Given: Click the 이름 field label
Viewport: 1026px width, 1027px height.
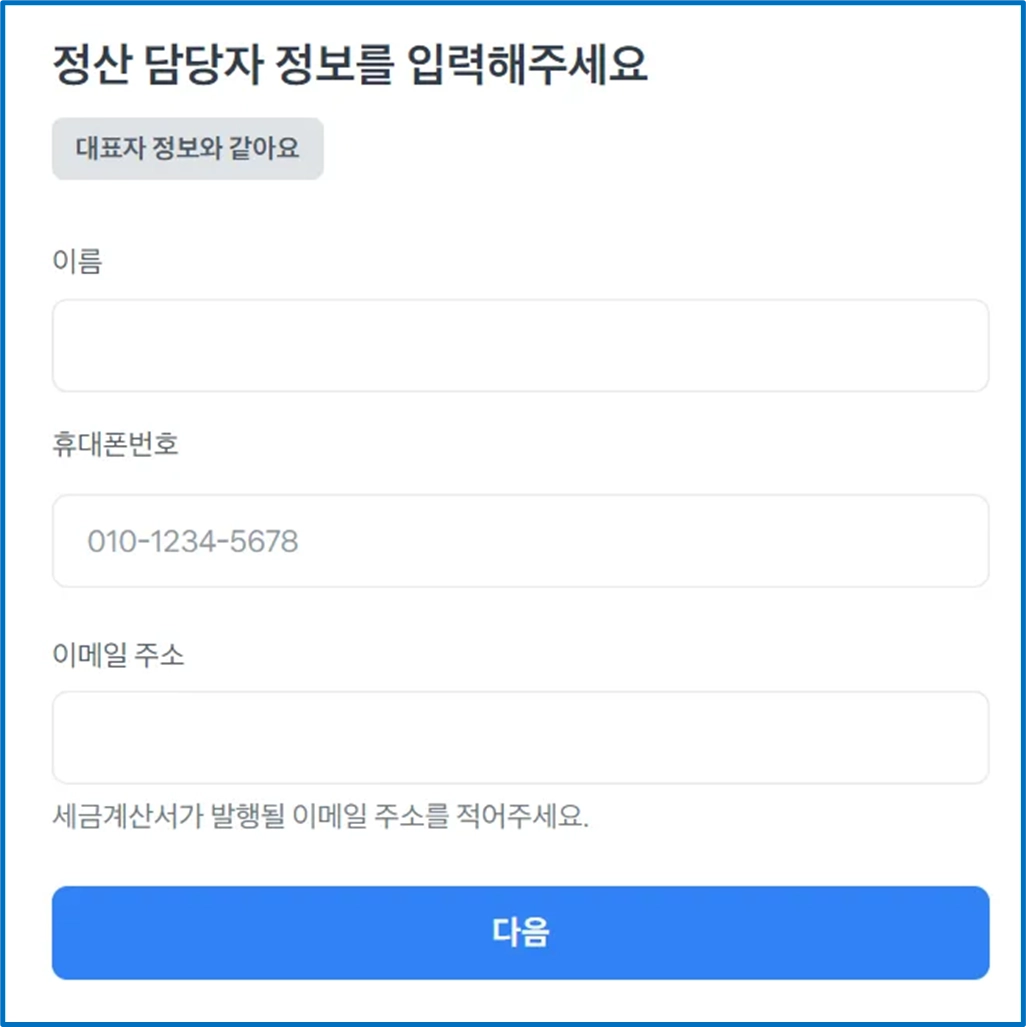Looking at the screenshot, I should [x=77, y=261].
